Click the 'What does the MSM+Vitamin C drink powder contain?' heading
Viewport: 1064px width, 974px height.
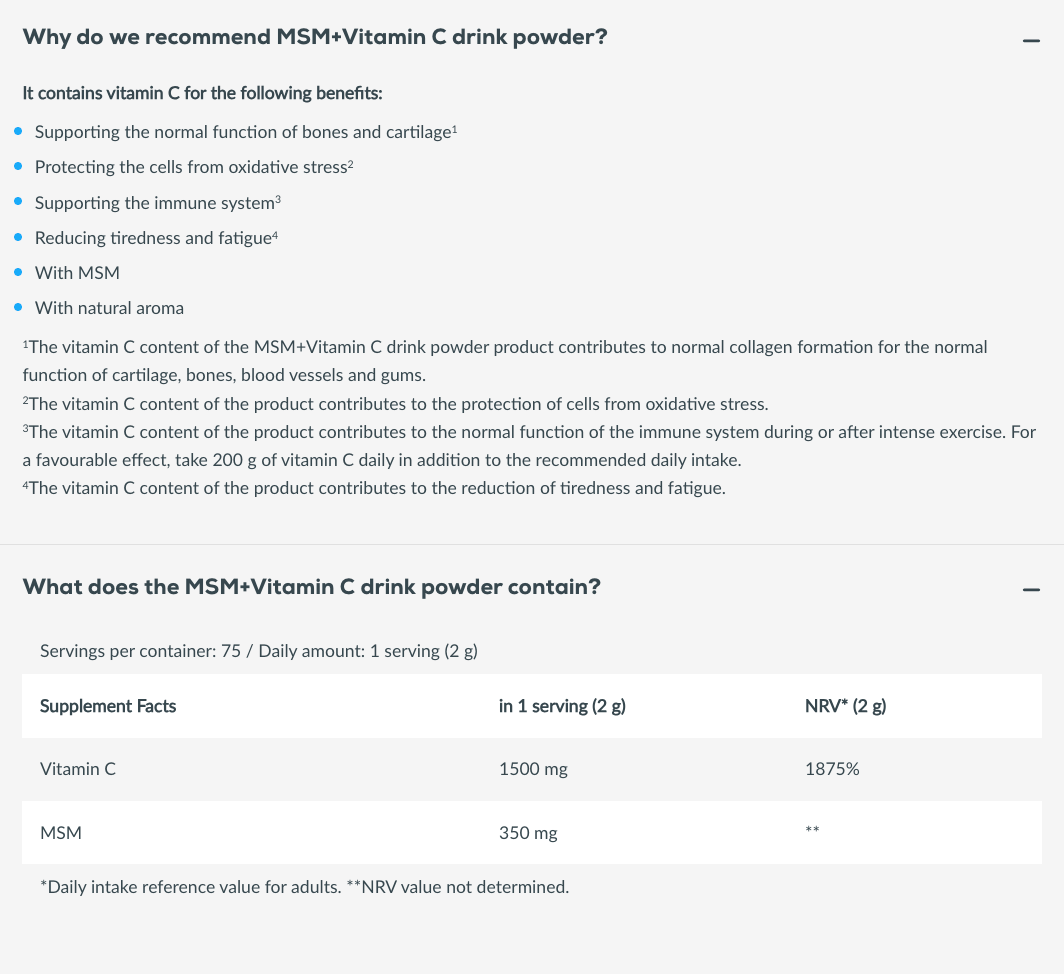(x=311, y=586)
